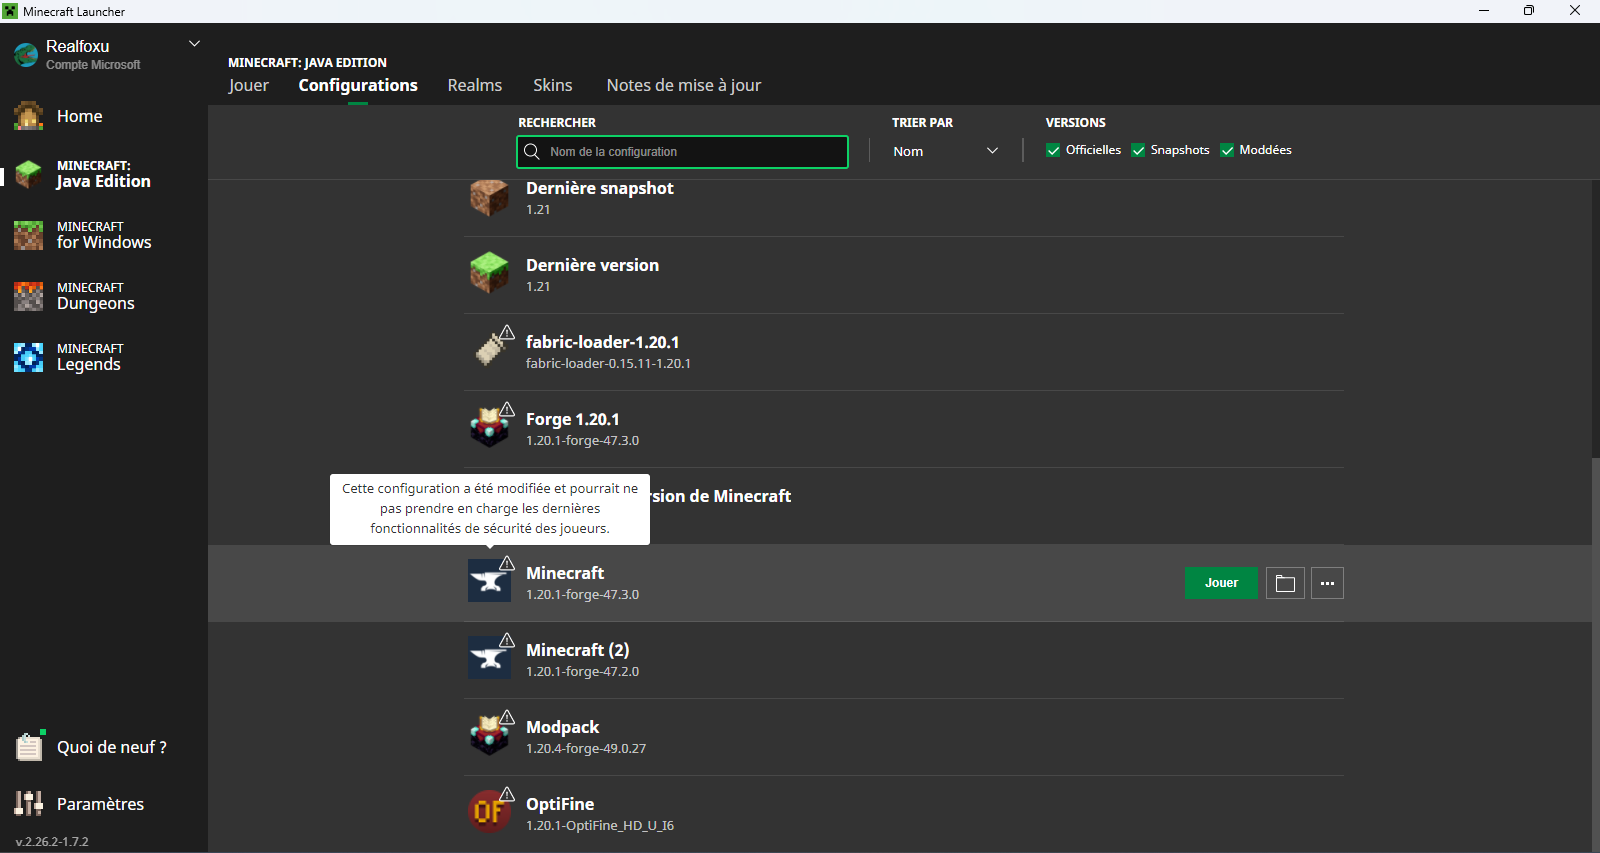Open more options for Minecraft configuration
Screen dimensions: 1600x853
[x=1327, y=583]
